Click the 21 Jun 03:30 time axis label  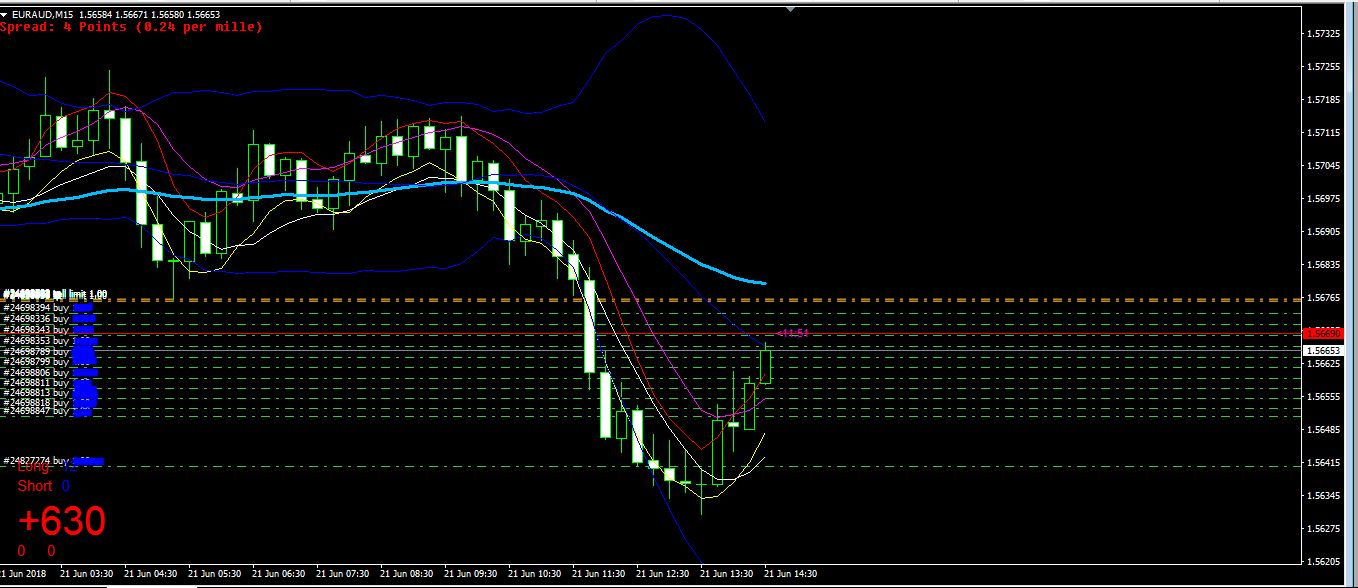[87, 575]
